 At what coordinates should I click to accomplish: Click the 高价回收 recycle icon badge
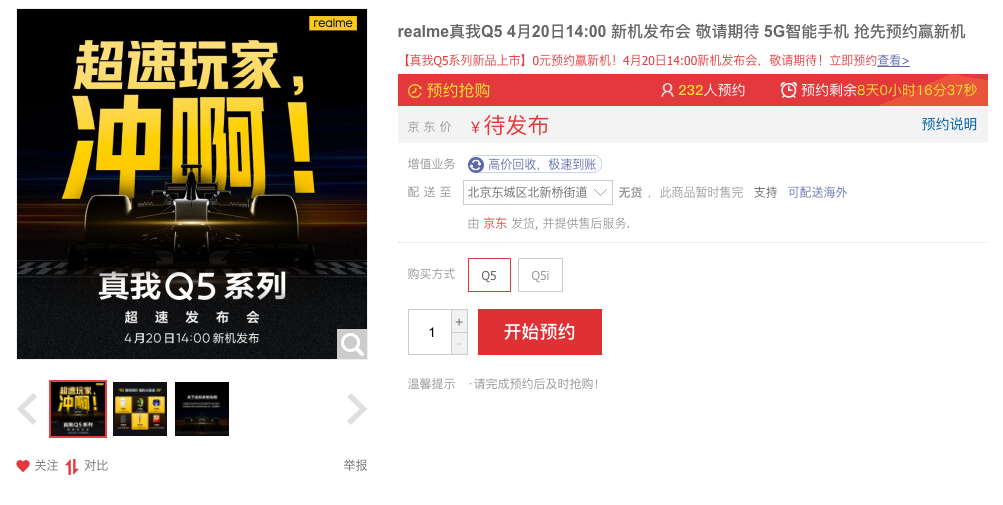coord(476,164)
